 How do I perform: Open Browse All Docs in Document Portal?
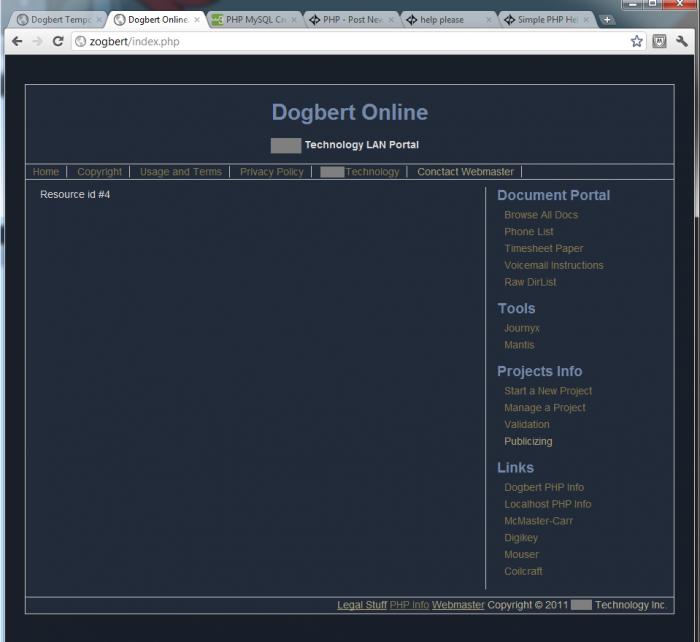pos(540,215)
